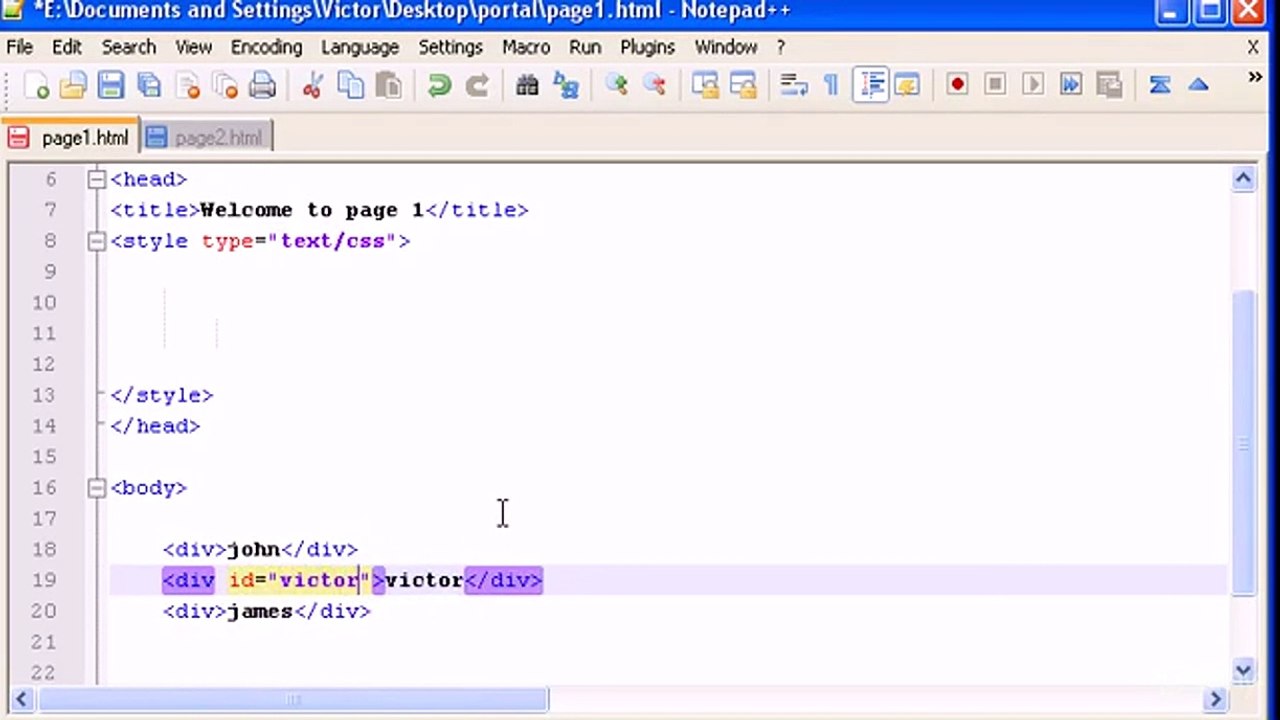Image resolution: width=1280 pixels, height=720 pixels.
Task: Click the text 'Welcome to page 1'
Action: (x=312, y=210)
